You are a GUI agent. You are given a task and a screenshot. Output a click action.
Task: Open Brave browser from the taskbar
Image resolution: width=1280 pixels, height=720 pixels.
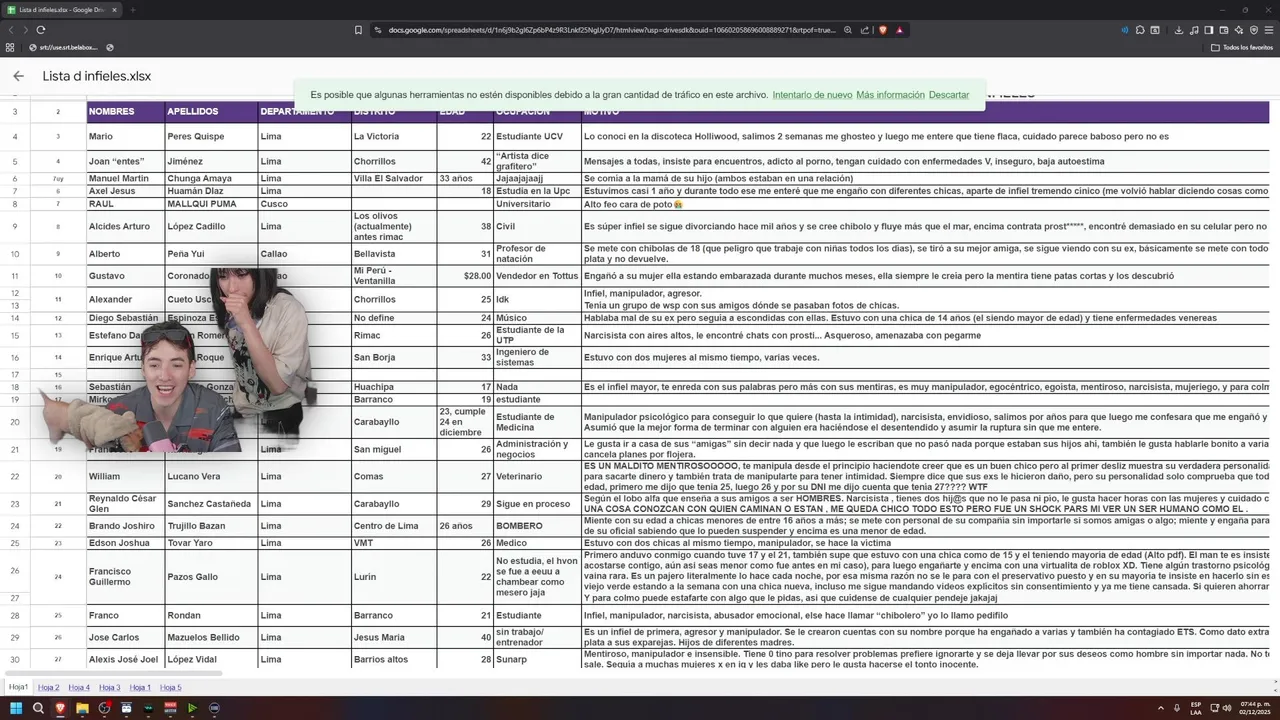[x=59, y=708]
